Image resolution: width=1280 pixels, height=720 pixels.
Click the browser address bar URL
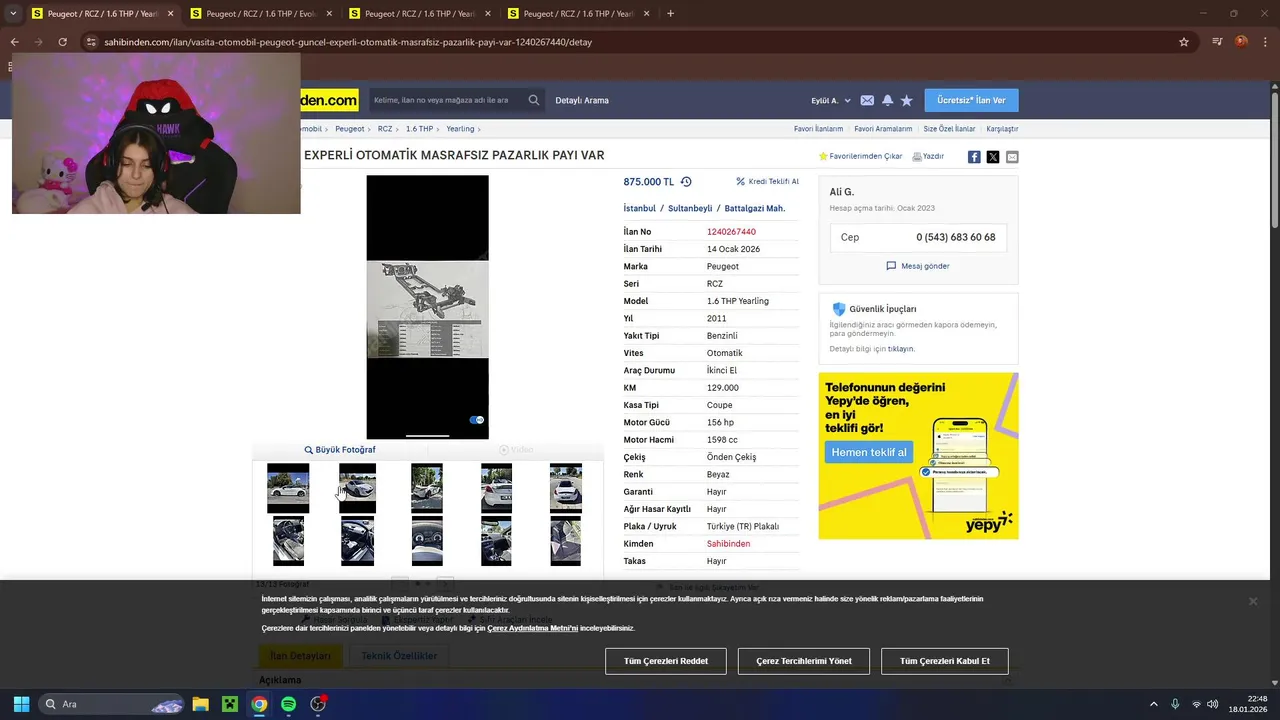348,42
